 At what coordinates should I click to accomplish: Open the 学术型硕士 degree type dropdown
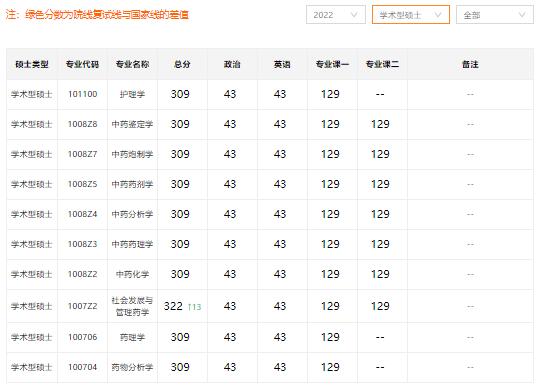(x=411, y=15)
